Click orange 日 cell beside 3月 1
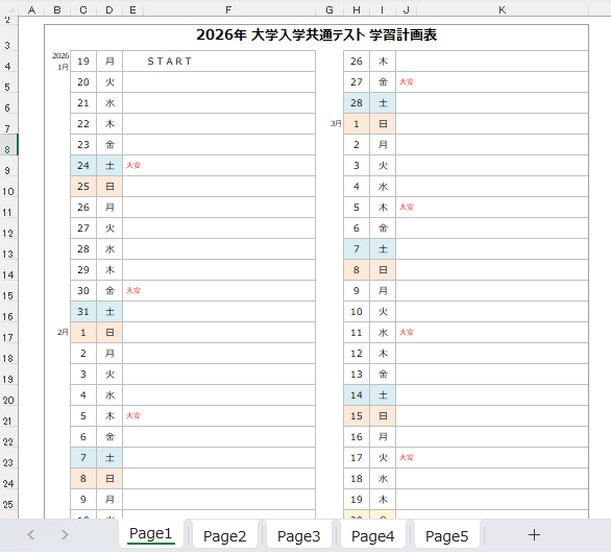 383,124
